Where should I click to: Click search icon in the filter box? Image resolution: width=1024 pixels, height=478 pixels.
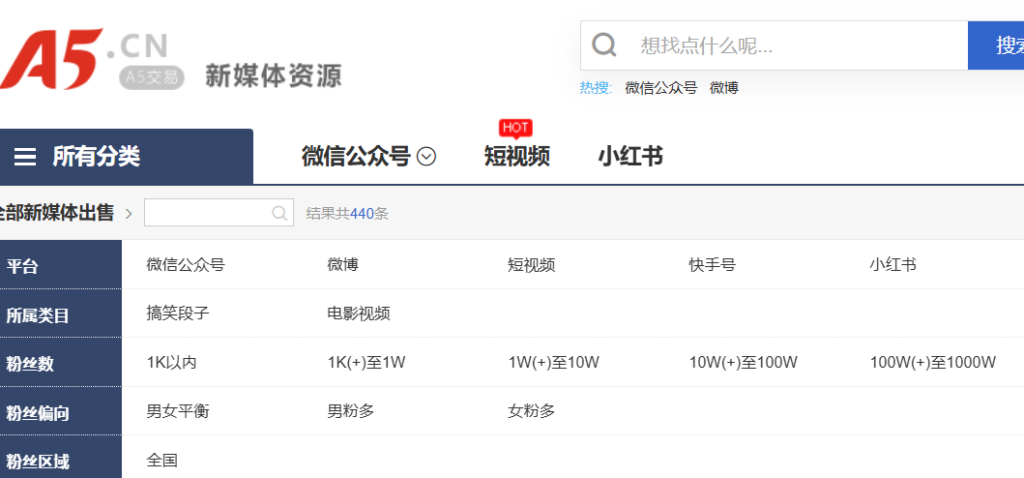click(280, 213)
